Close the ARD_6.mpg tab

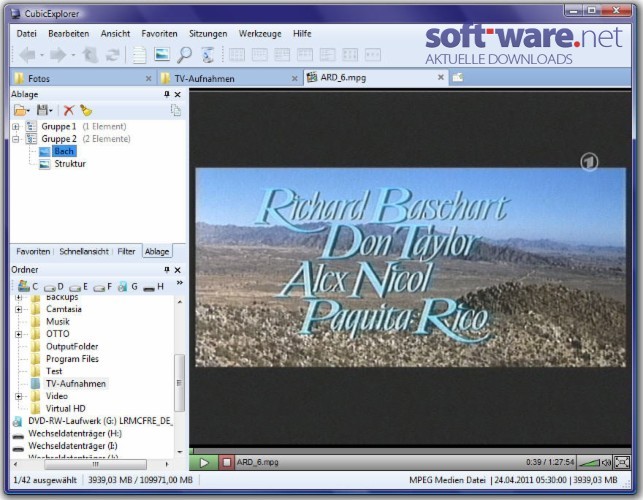[440, 77]
